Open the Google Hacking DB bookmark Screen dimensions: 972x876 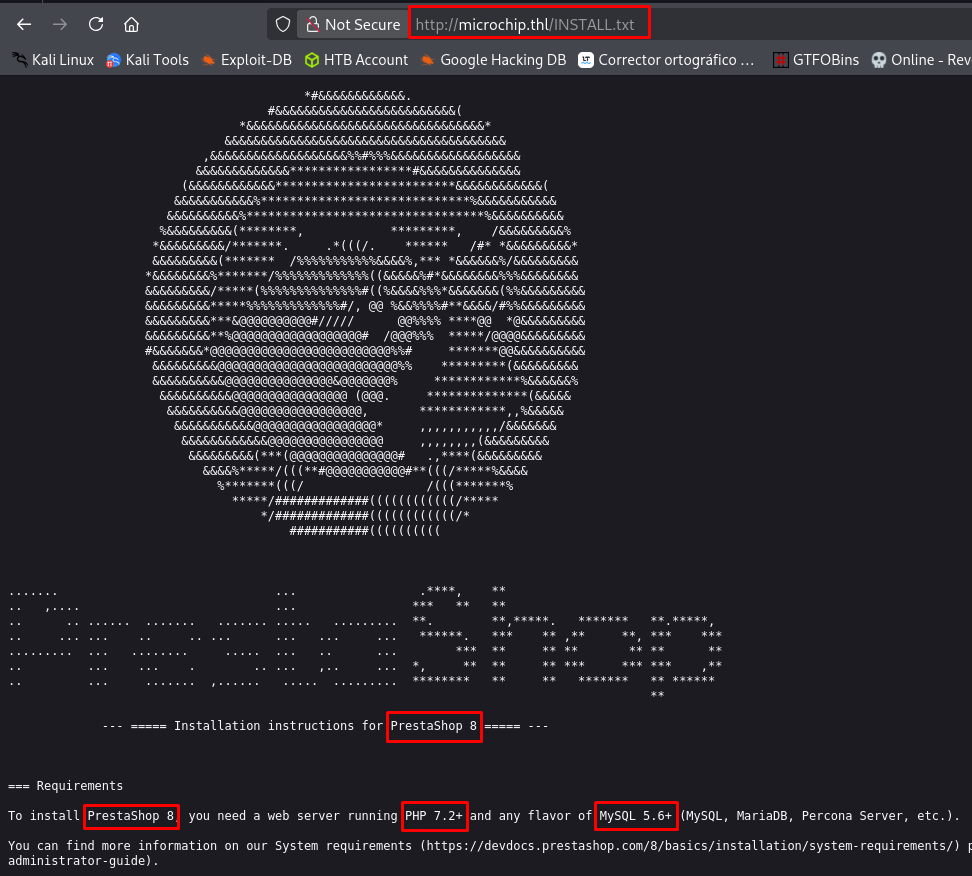pos(493,60)
